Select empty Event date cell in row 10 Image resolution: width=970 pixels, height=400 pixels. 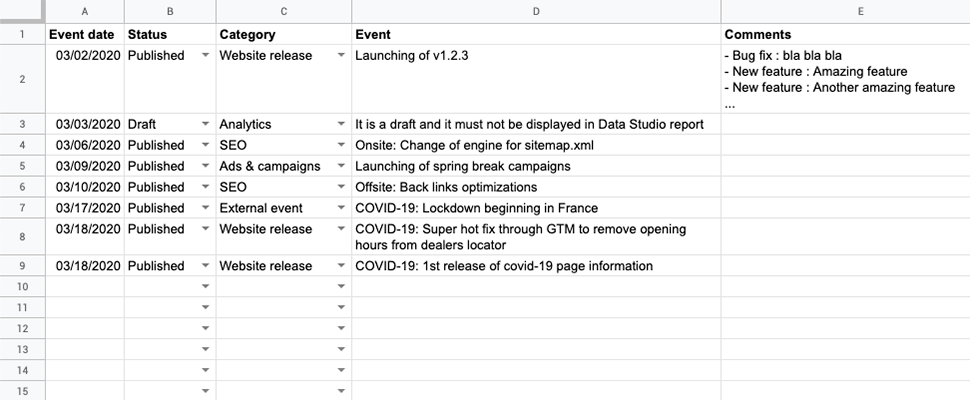tap(85, 287)
